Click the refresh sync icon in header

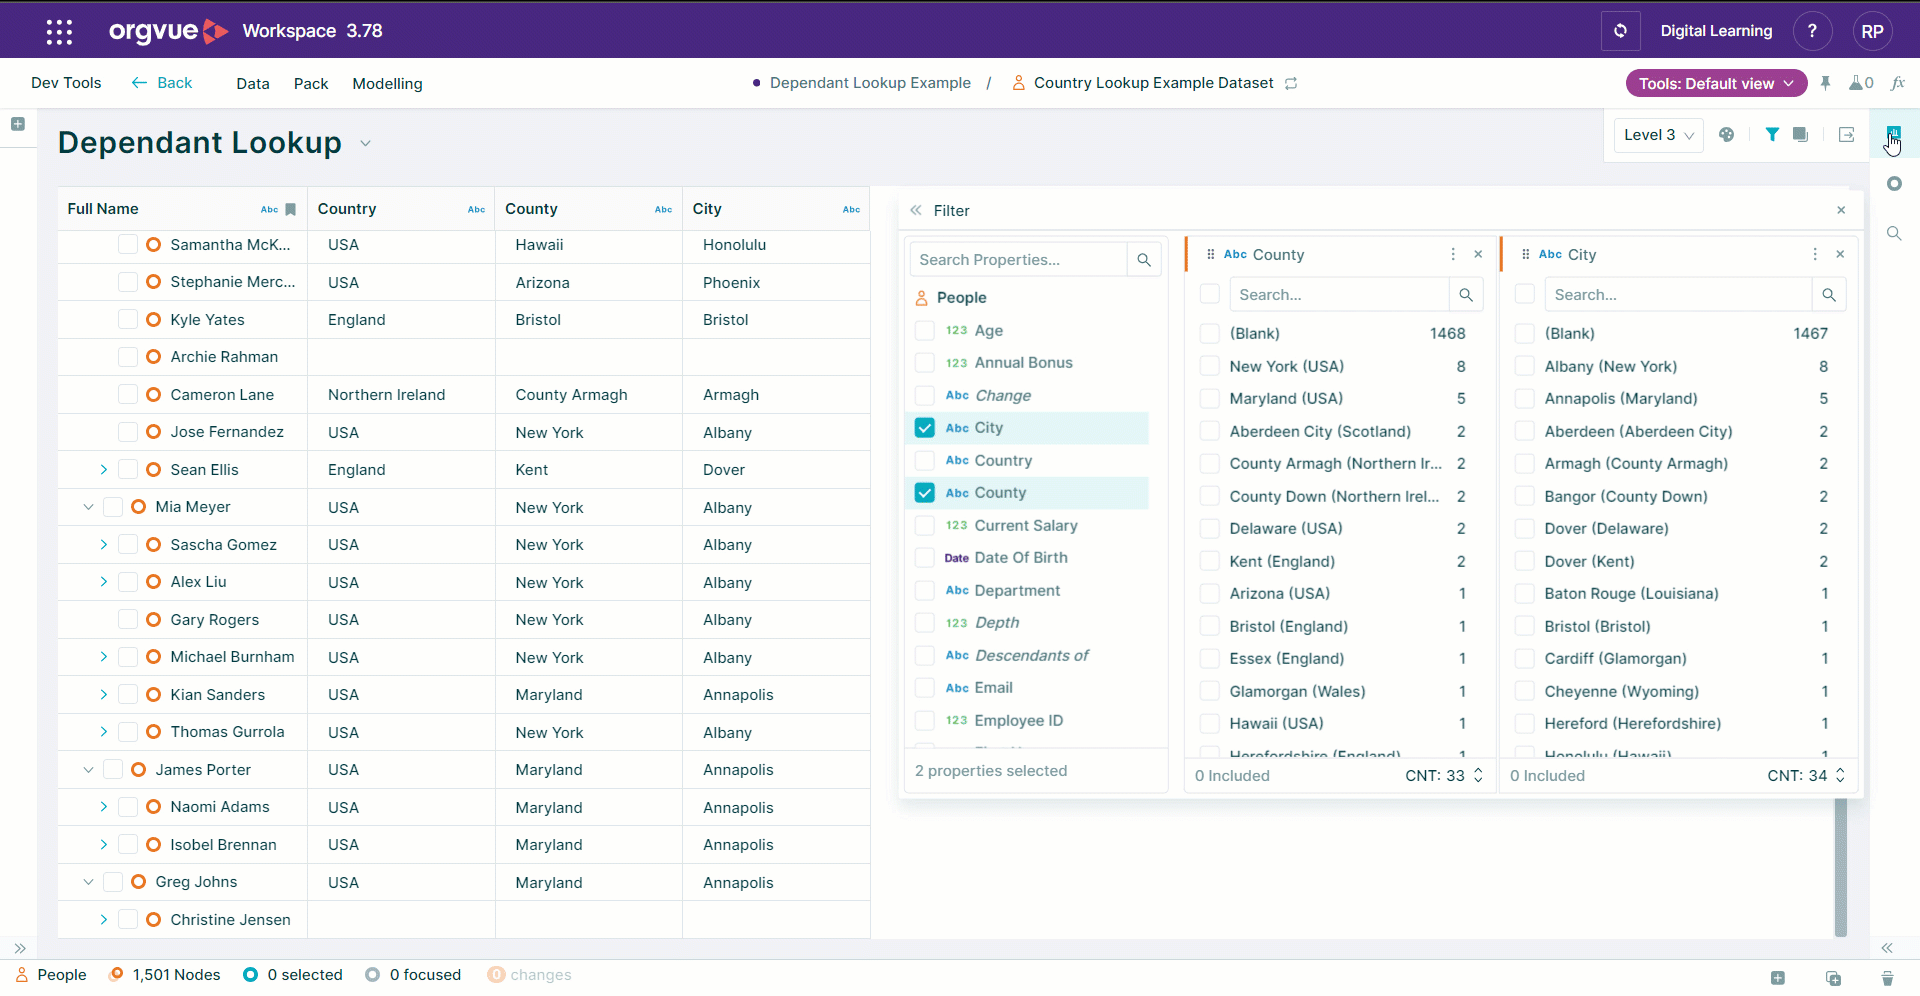[x=1620, y=31]
